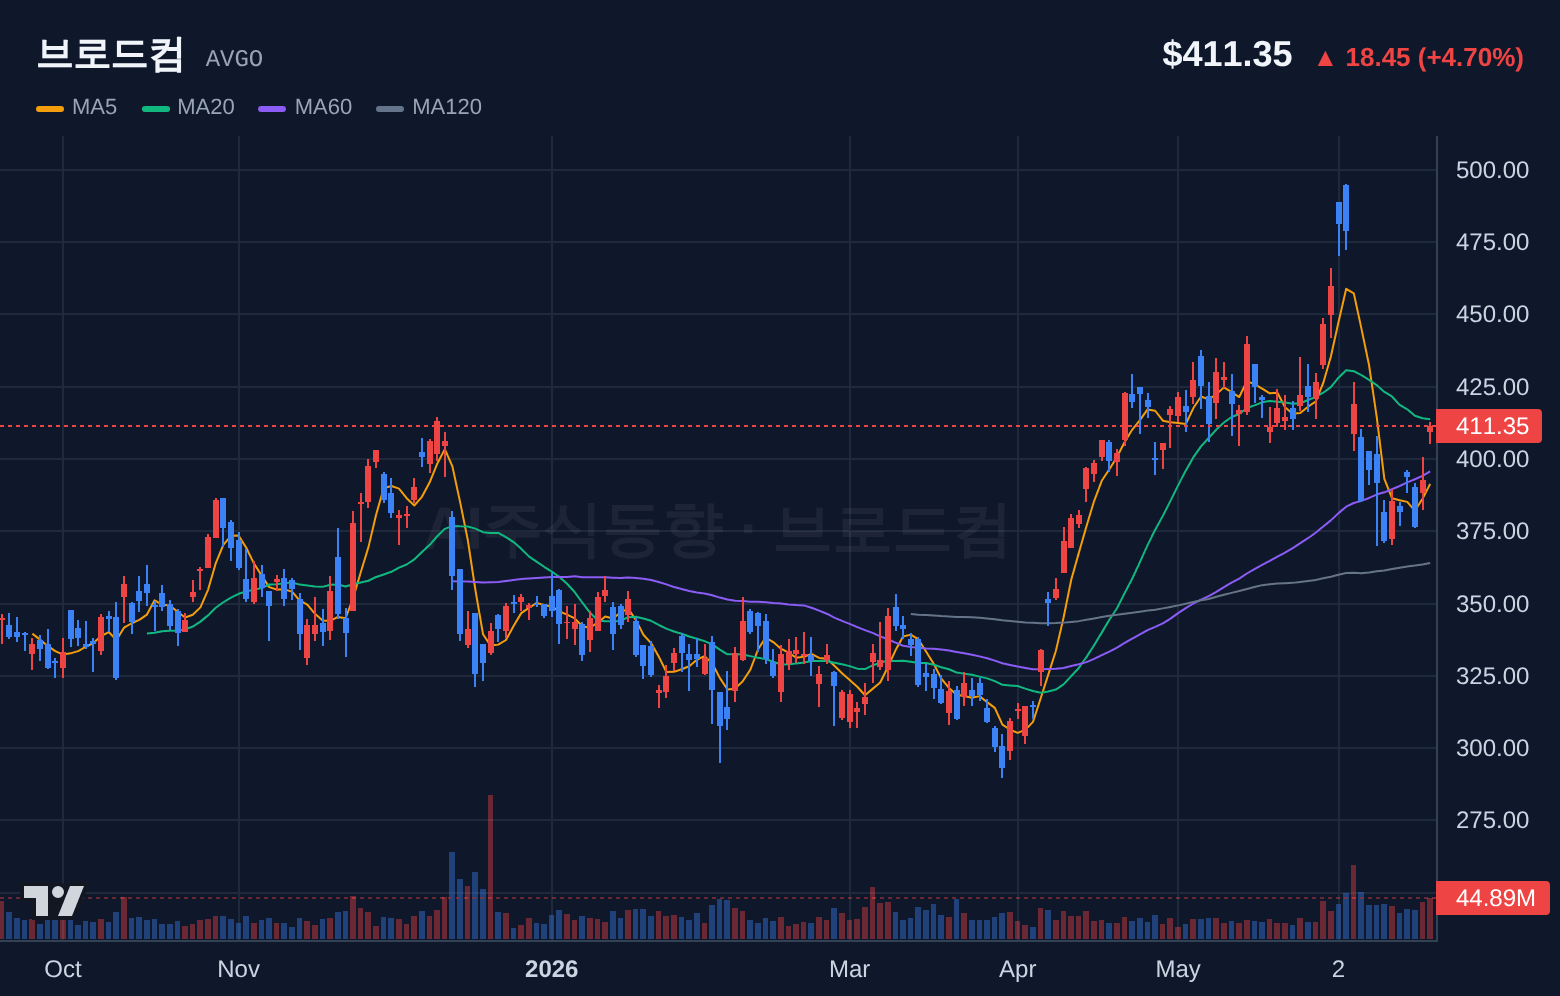Click the Oct label on the time axis

[x=63, y=969]
